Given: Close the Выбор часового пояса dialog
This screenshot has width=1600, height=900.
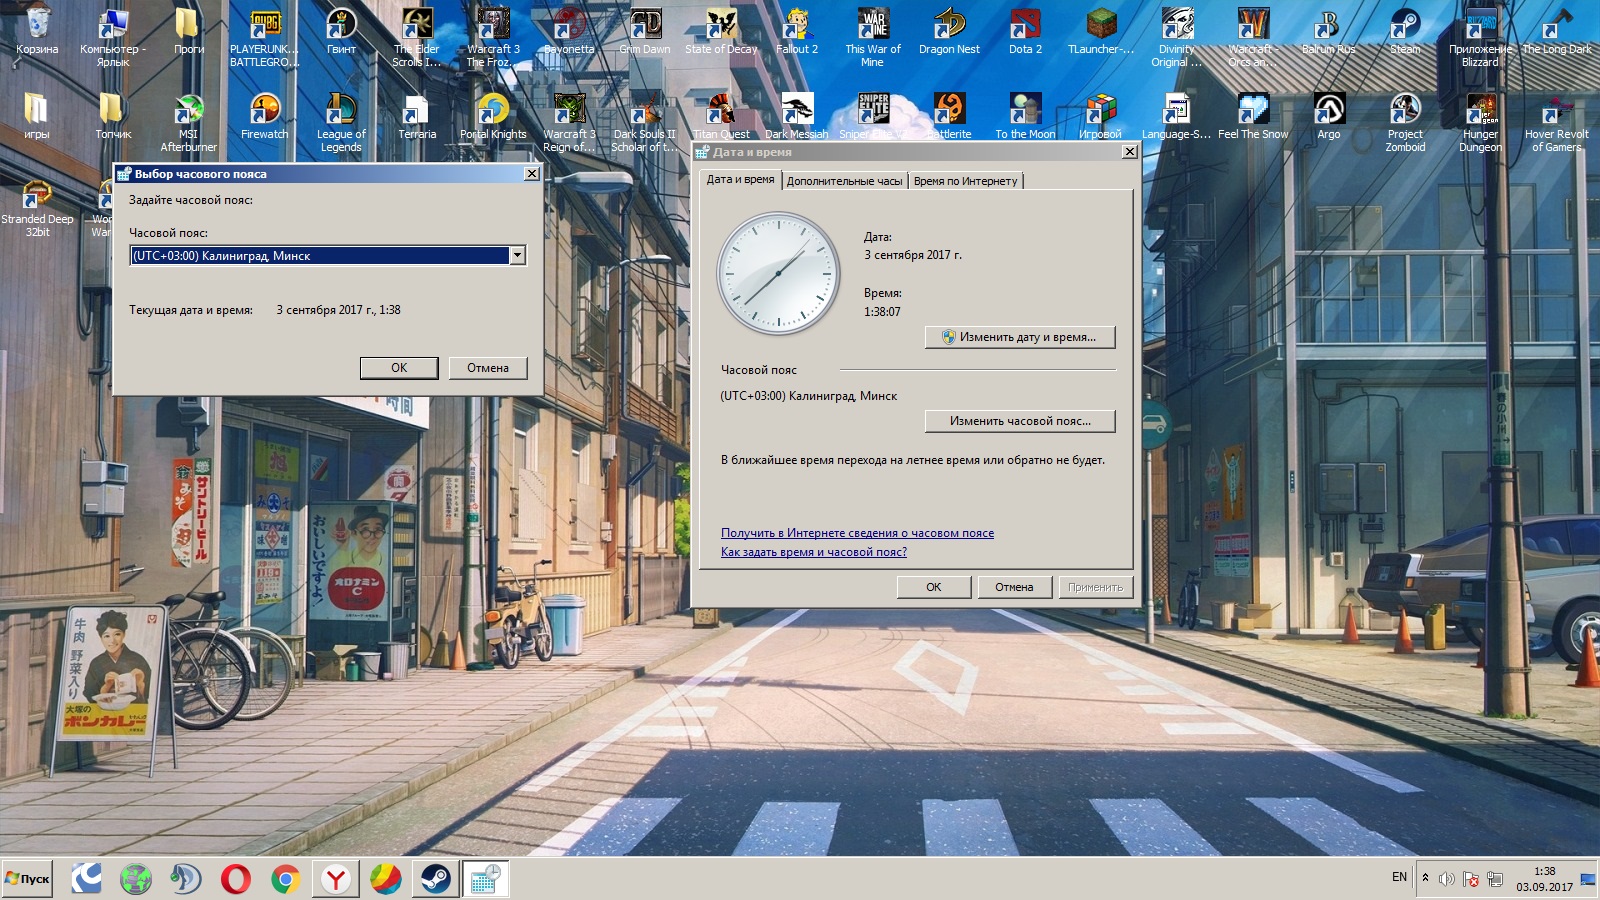Looking at the screenshot, I should 532,173.
